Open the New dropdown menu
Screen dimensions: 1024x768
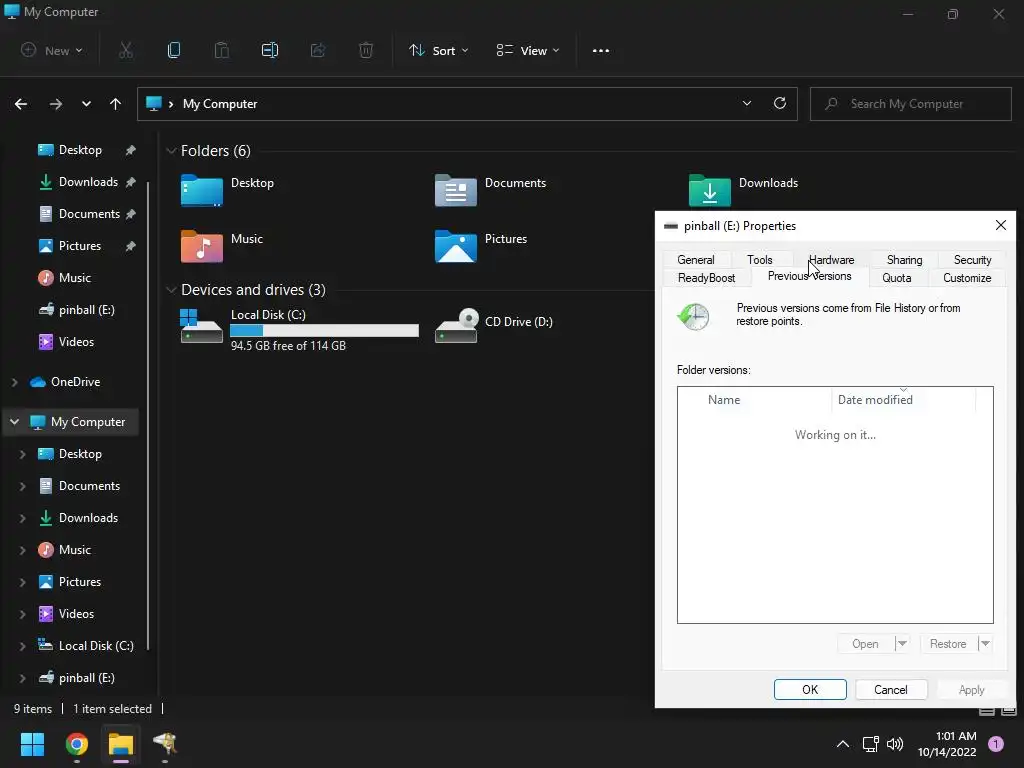click(x=52, y=50)
